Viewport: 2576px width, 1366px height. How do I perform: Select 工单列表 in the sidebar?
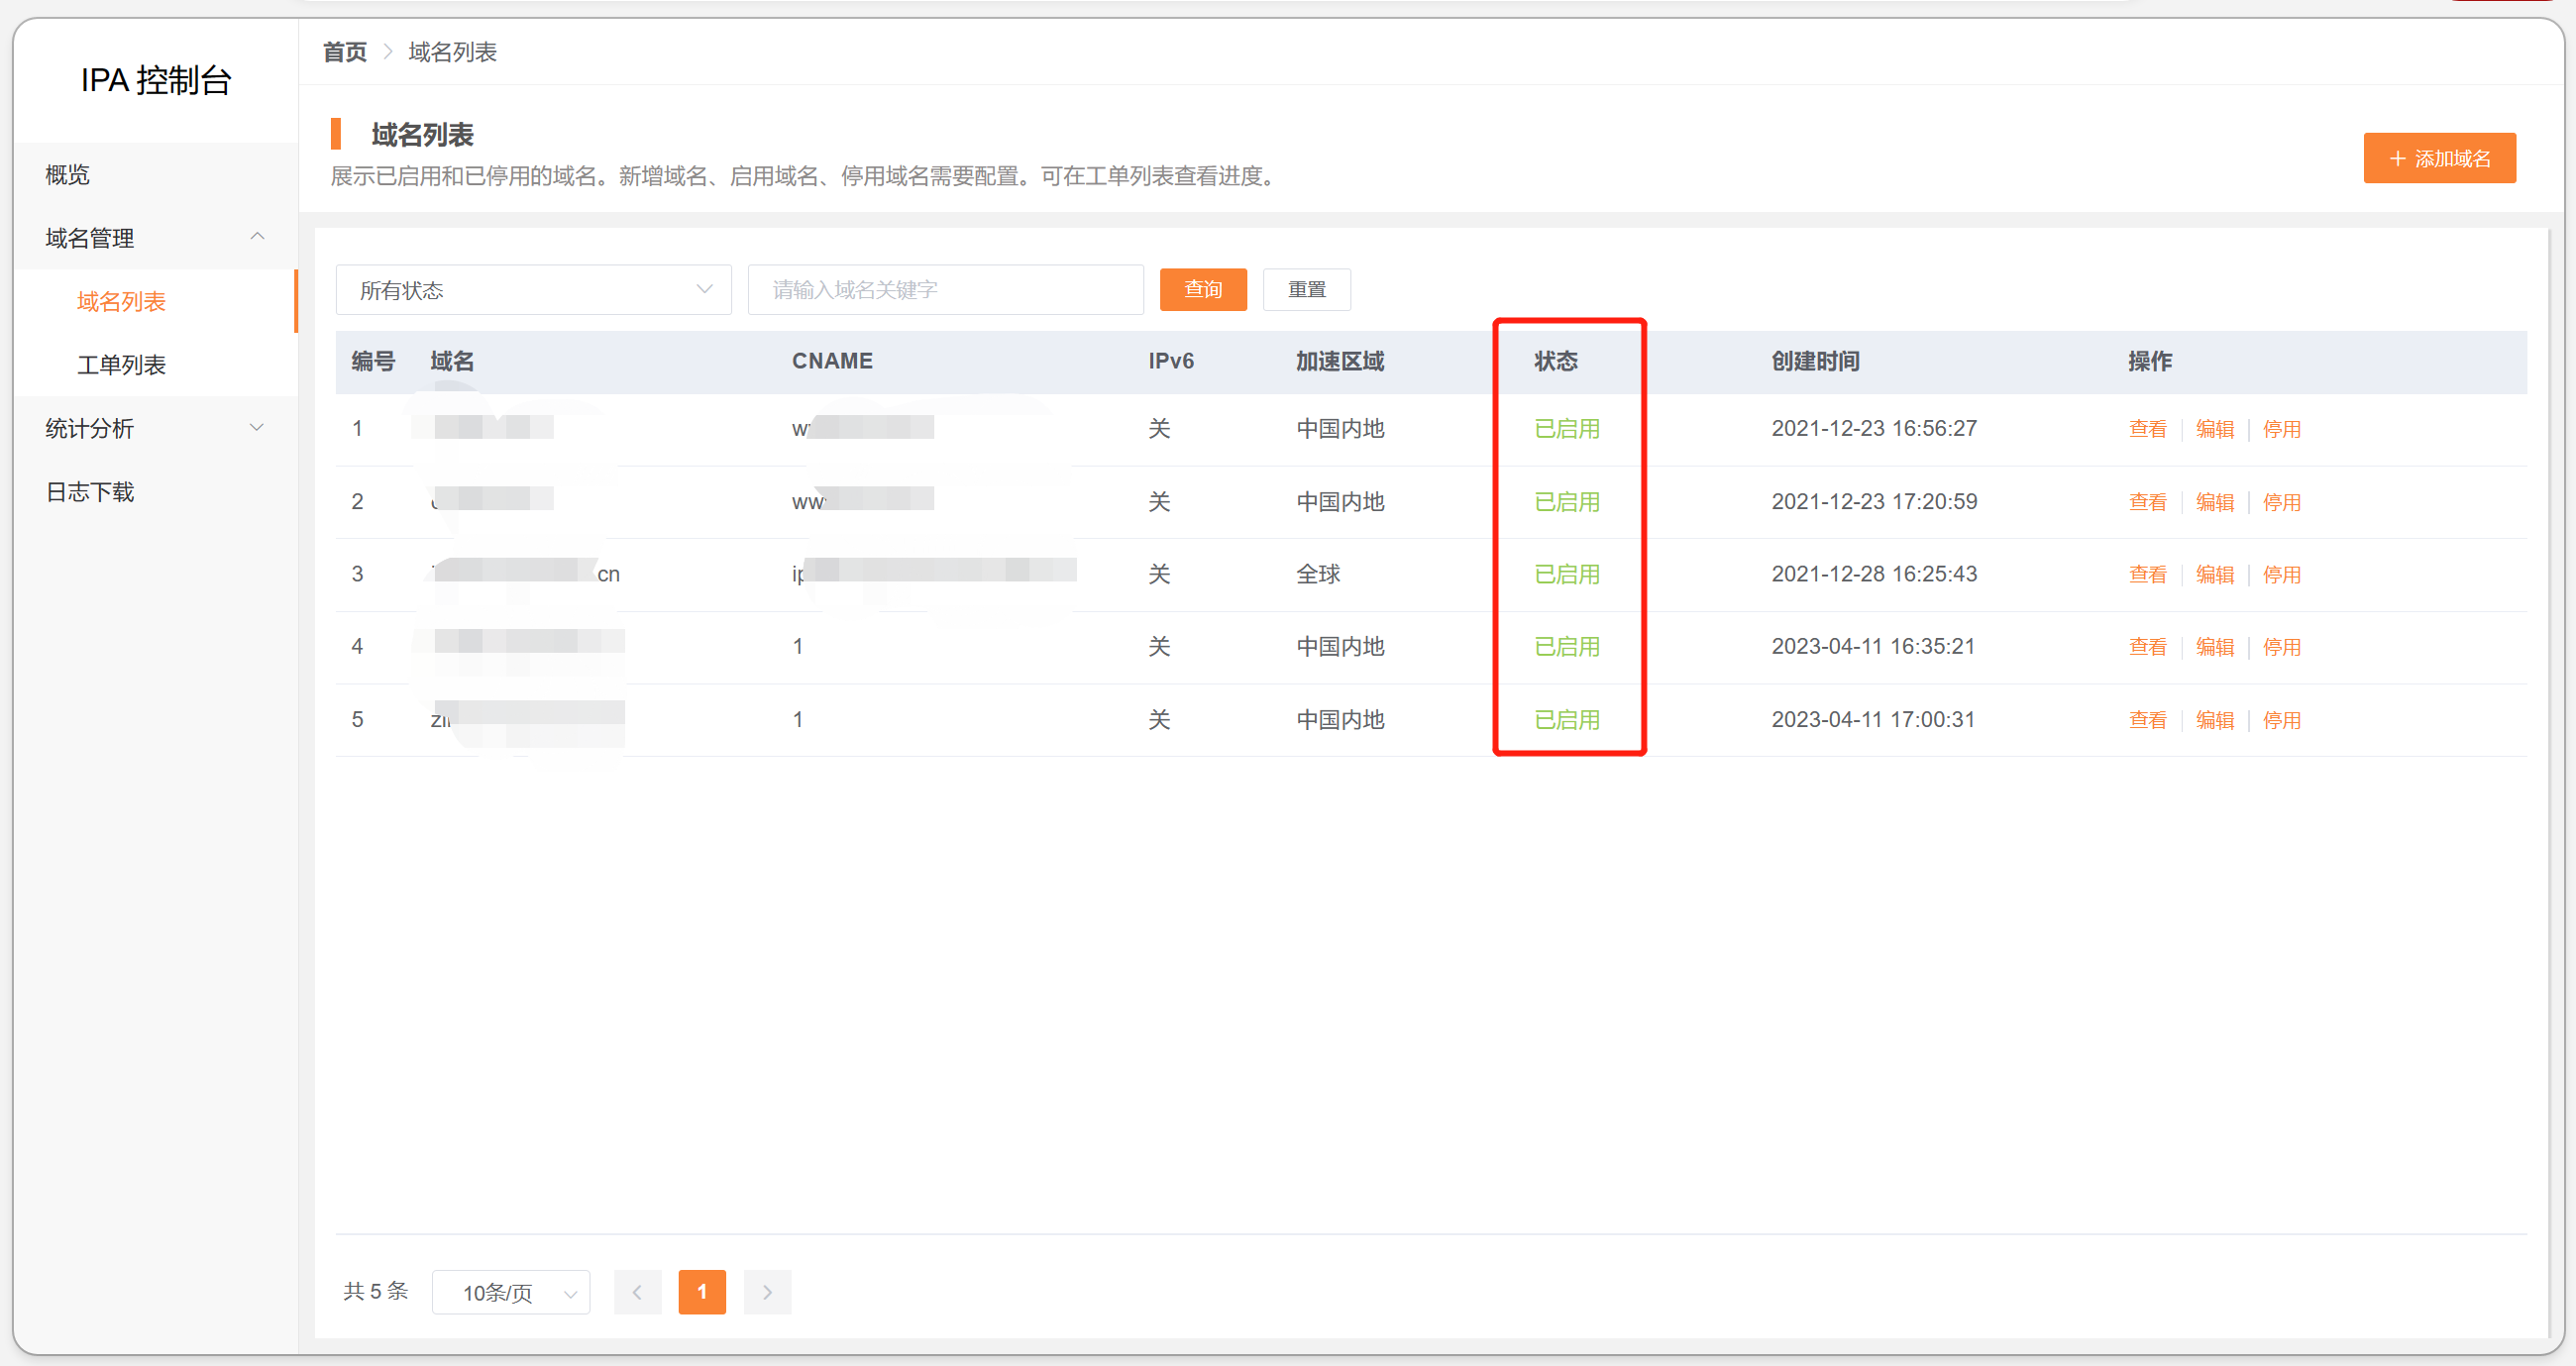click(x=121, y=365)
